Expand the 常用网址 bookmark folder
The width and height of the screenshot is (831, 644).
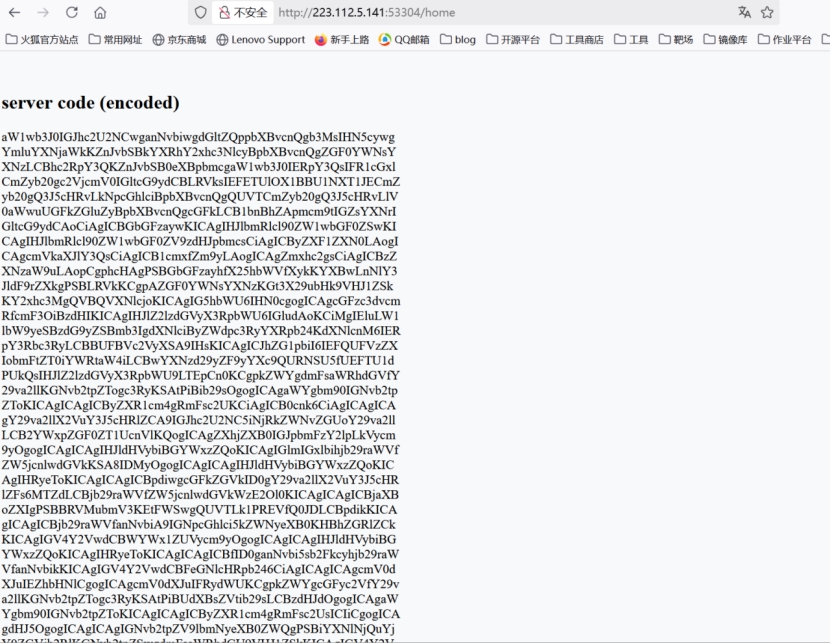point(116,40)
